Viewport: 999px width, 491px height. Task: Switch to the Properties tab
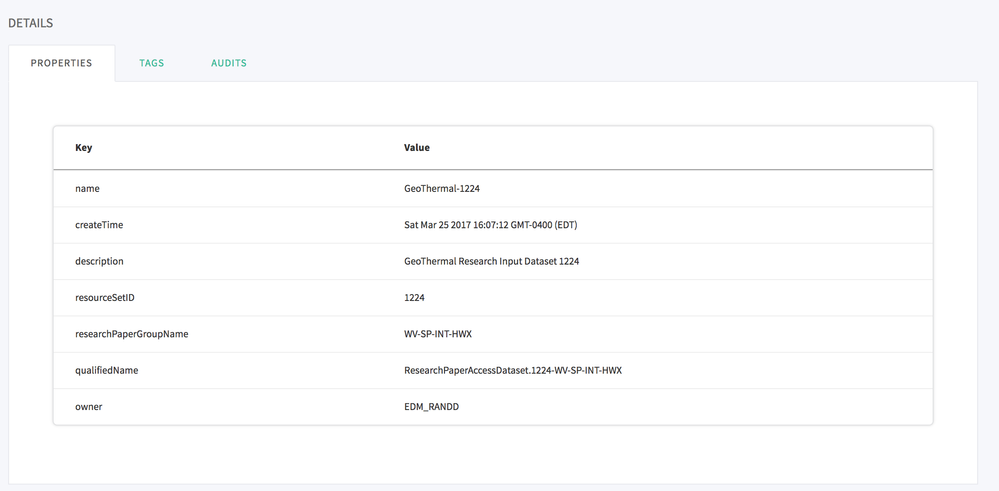[61, 63]
